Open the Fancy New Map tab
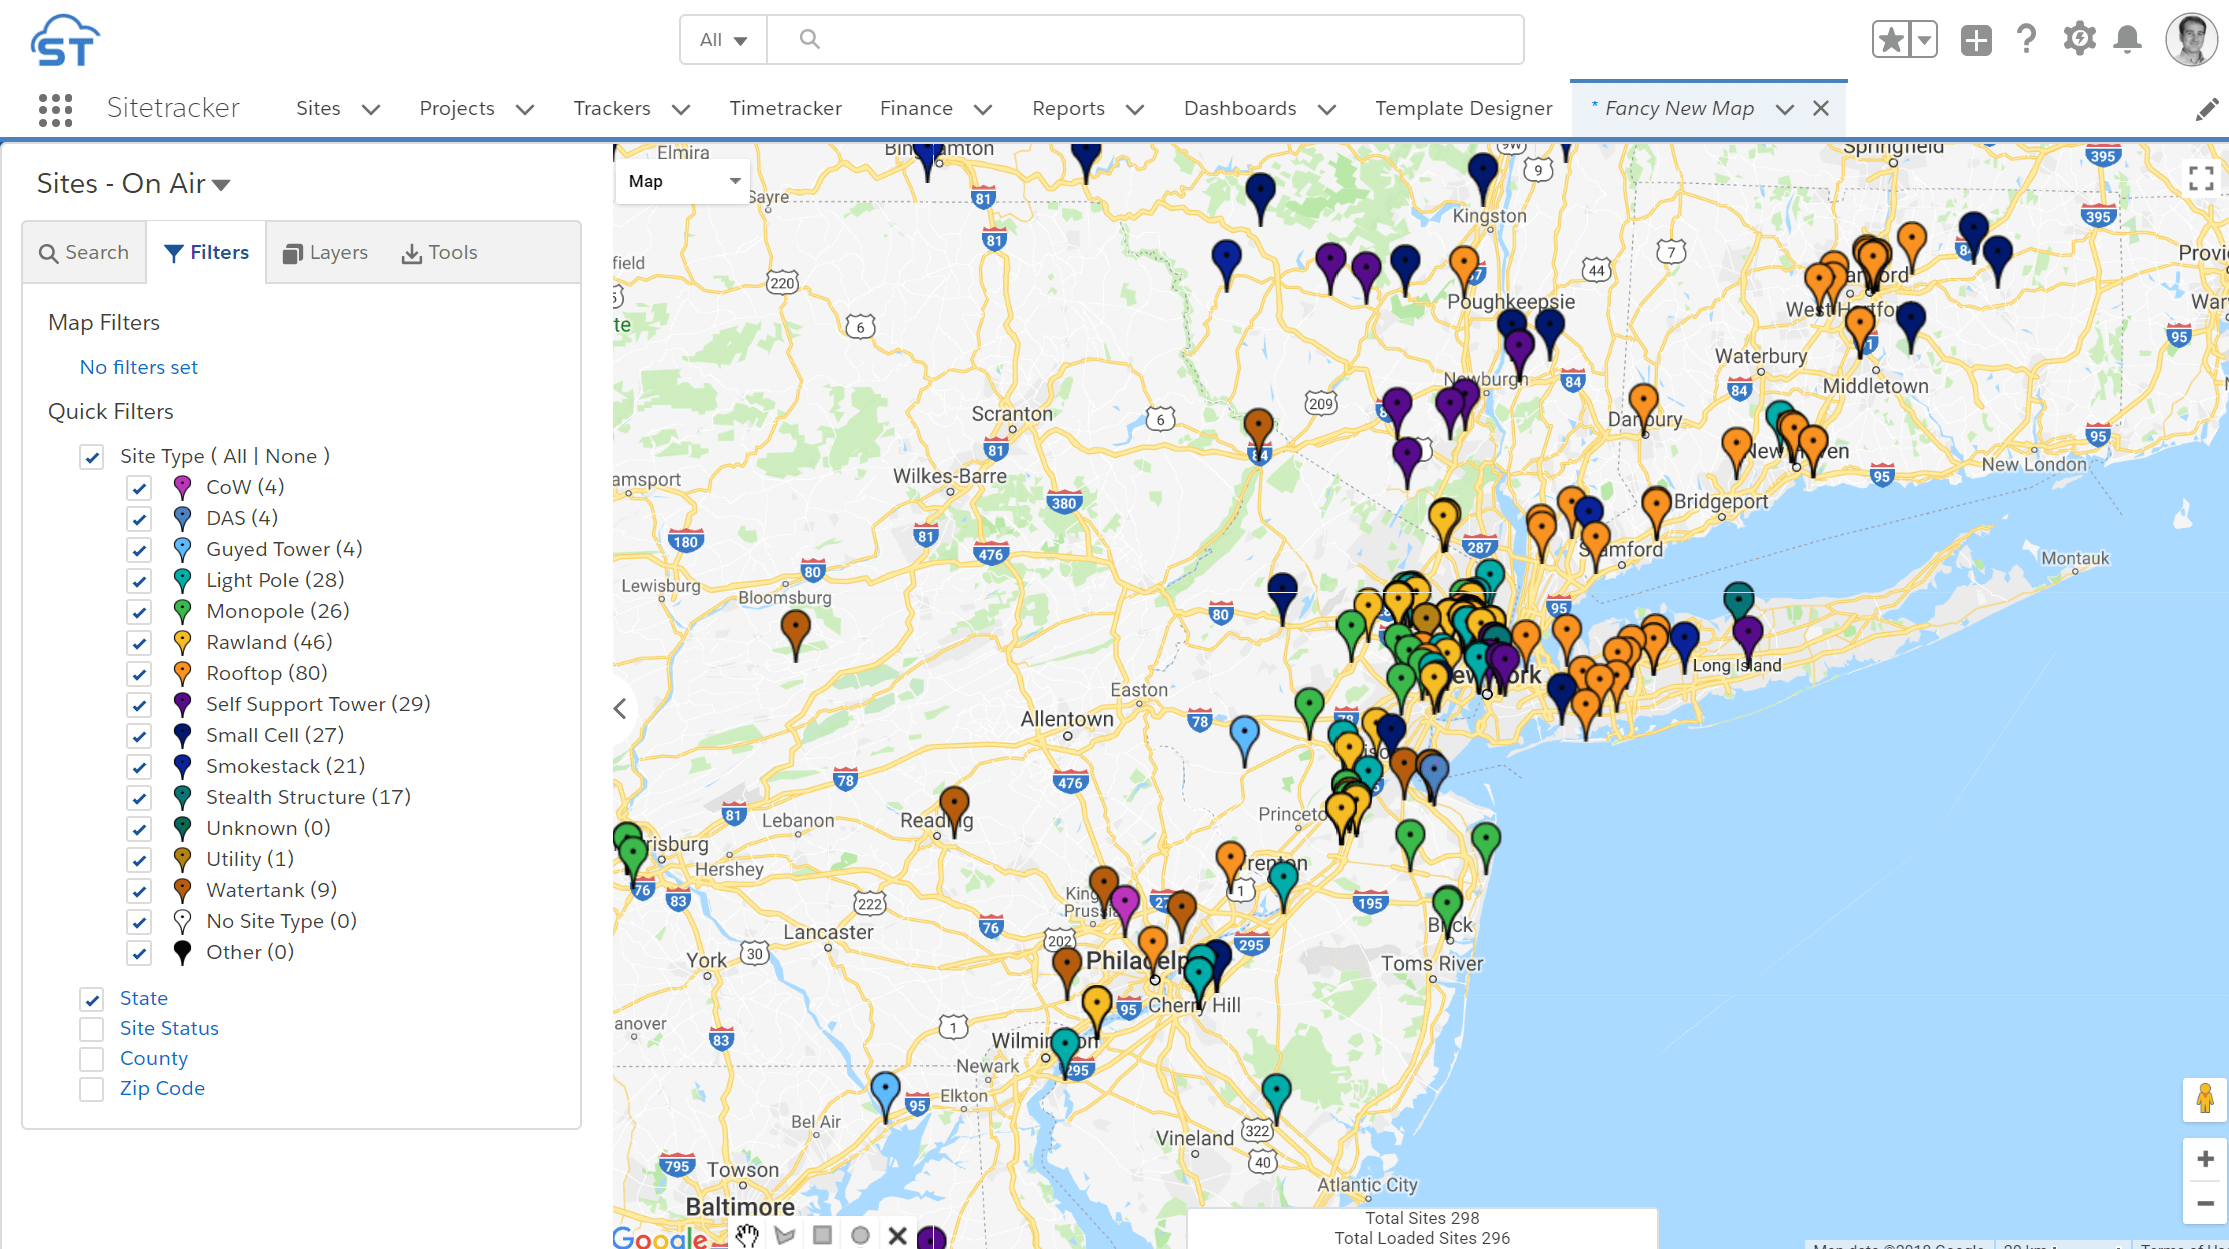Screen dimensions: 2229x1249 click(1681, 107)
